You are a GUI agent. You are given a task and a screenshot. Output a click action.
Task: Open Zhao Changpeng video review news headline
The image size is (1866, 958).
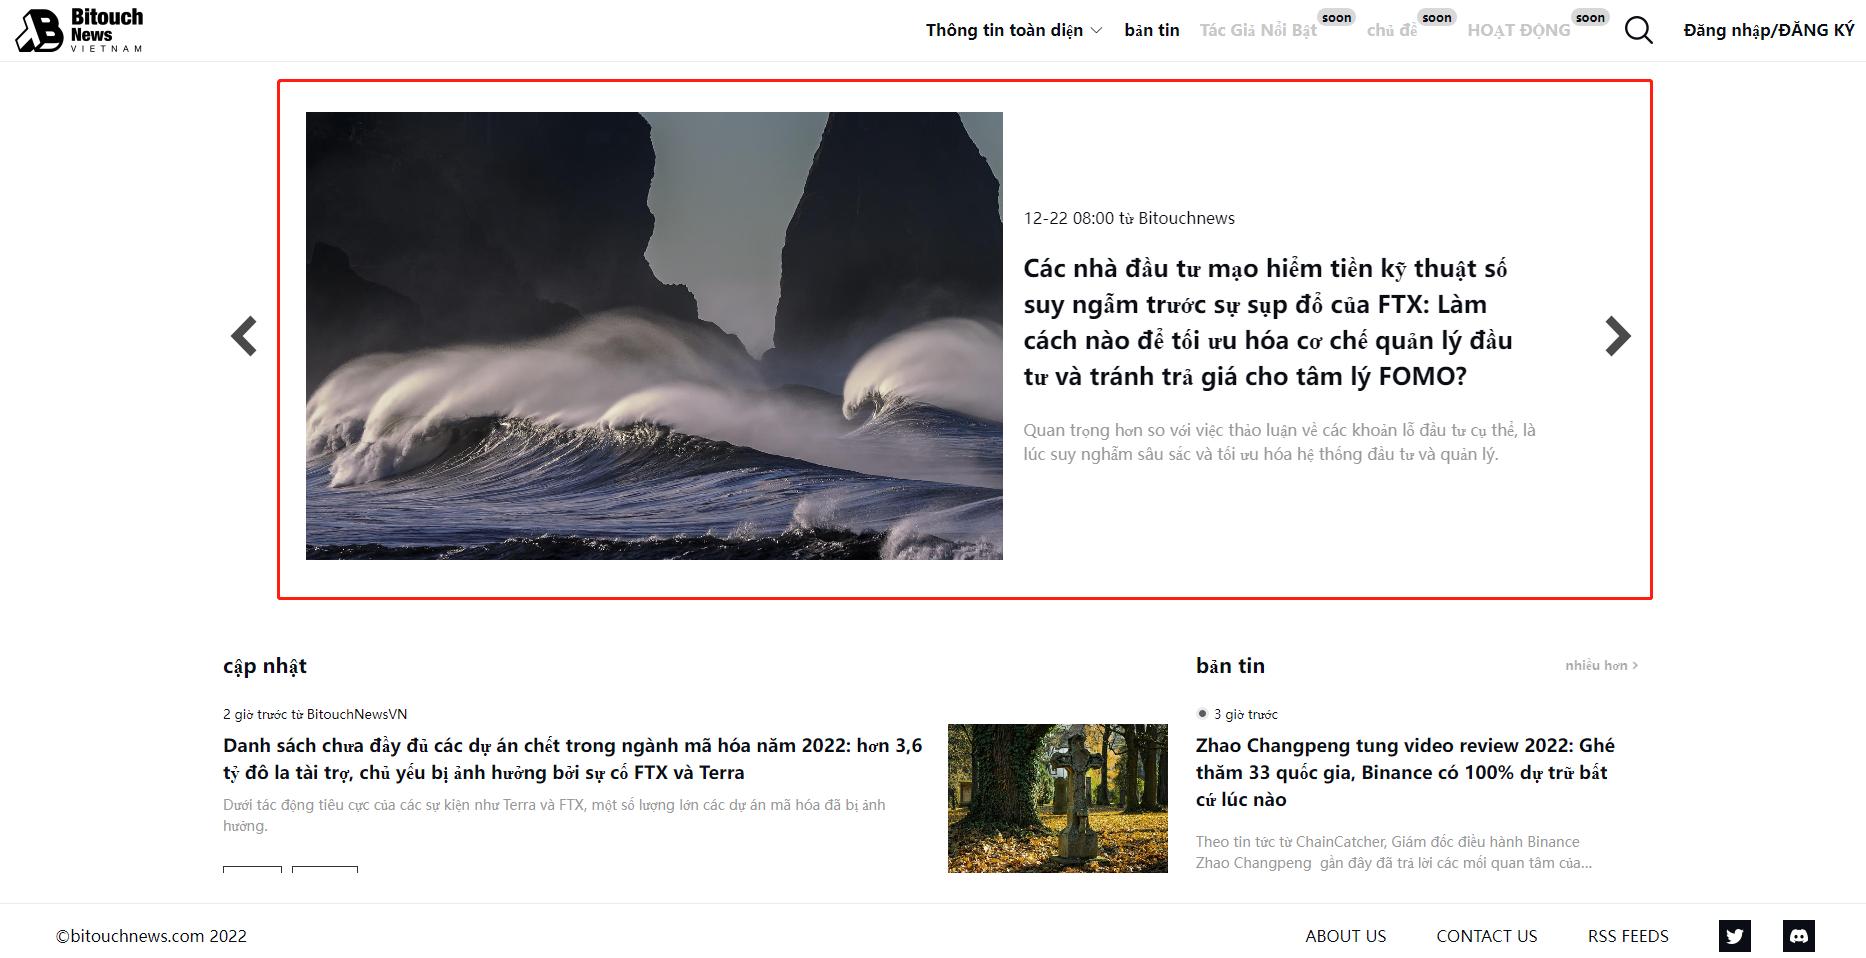(x=1404, y=772)
